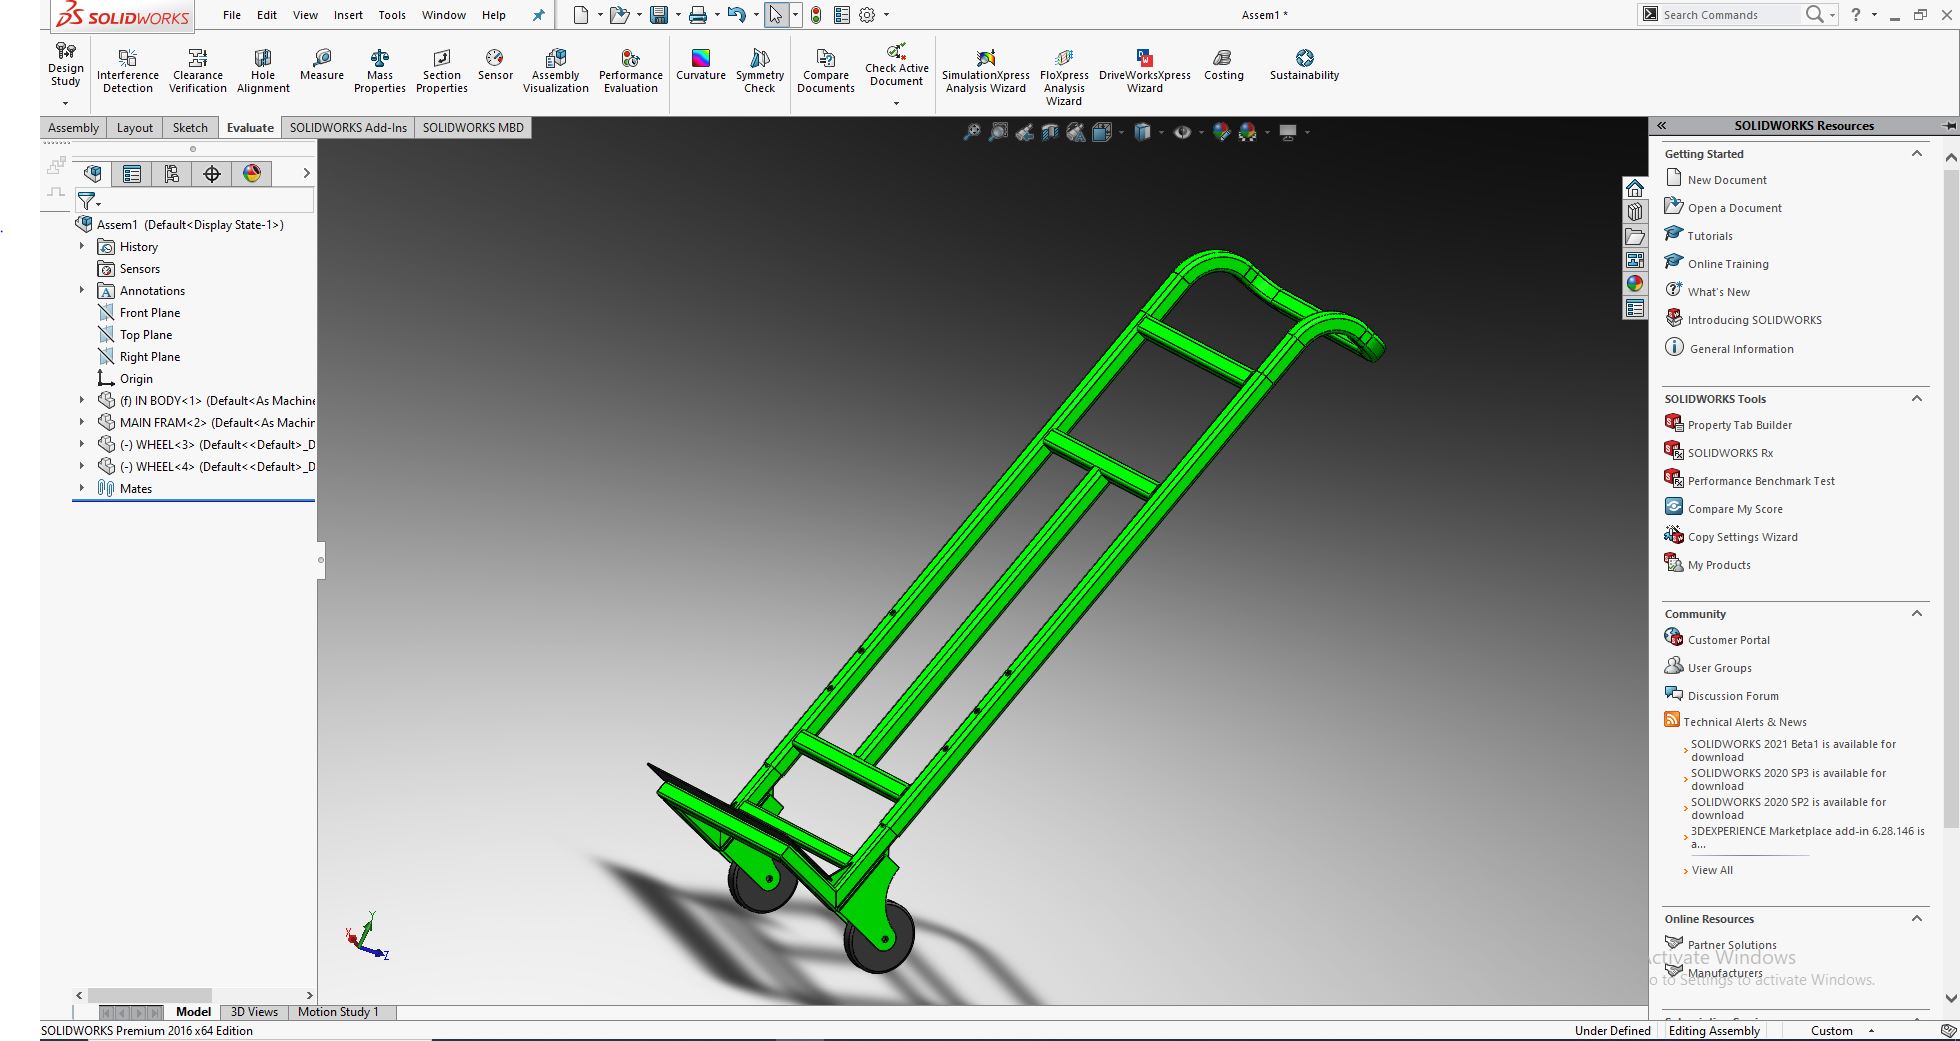Open Assembly Visualization
The width and height of the screenshot is (1960, 1041).
[x=556, y=70]
